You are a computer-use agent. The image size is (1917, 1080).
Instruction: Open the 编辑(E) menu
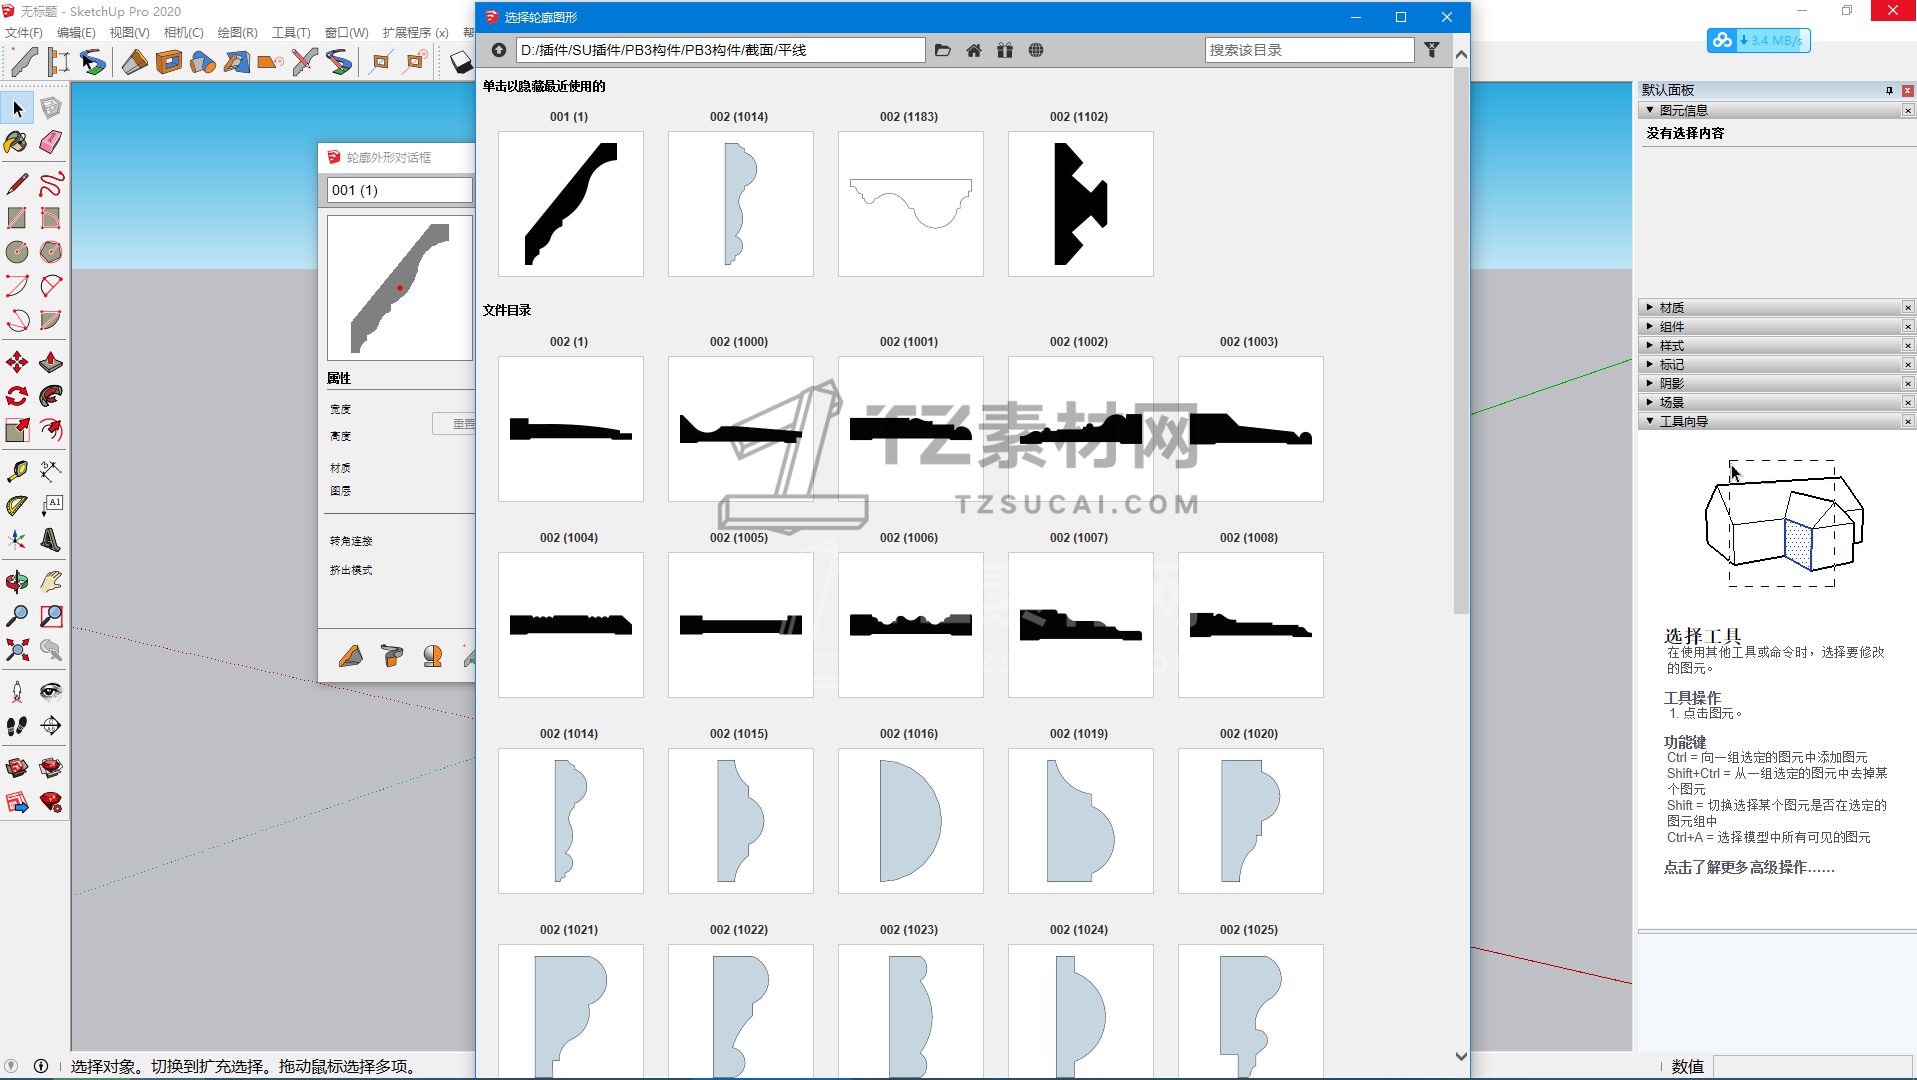pos(76,33)
